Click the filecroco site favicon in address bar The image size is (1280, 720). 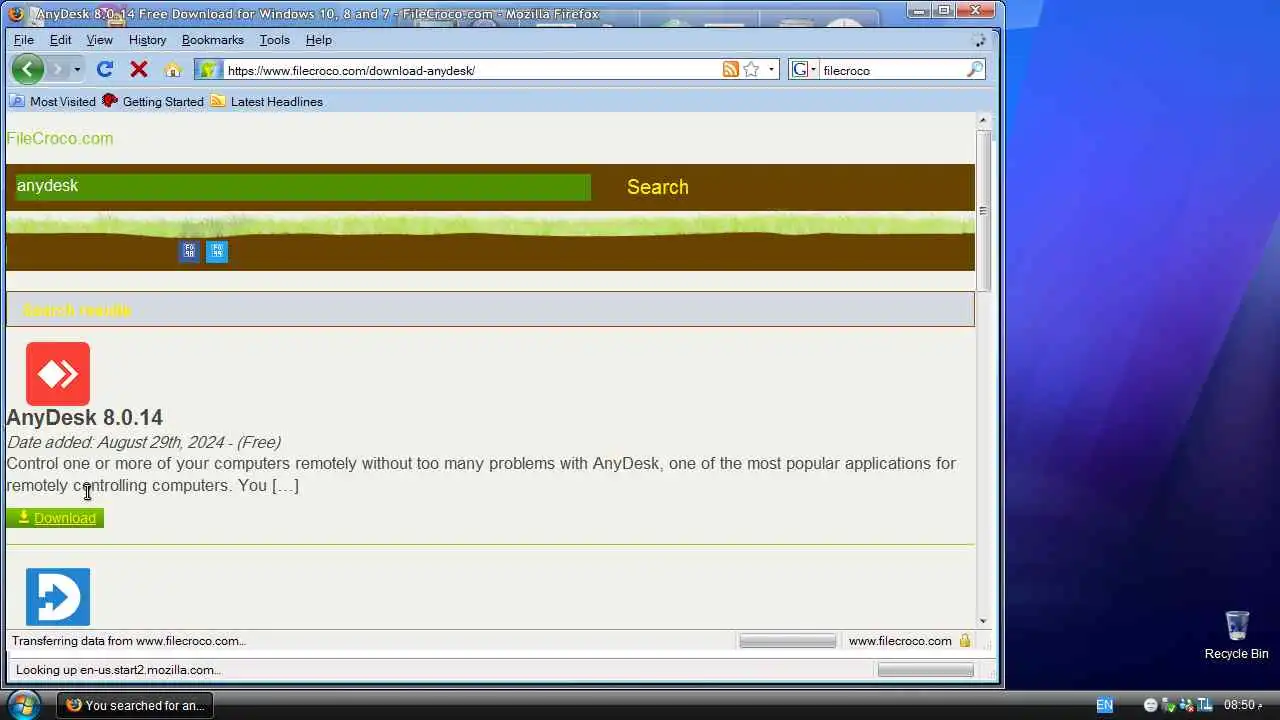(209, 70)
